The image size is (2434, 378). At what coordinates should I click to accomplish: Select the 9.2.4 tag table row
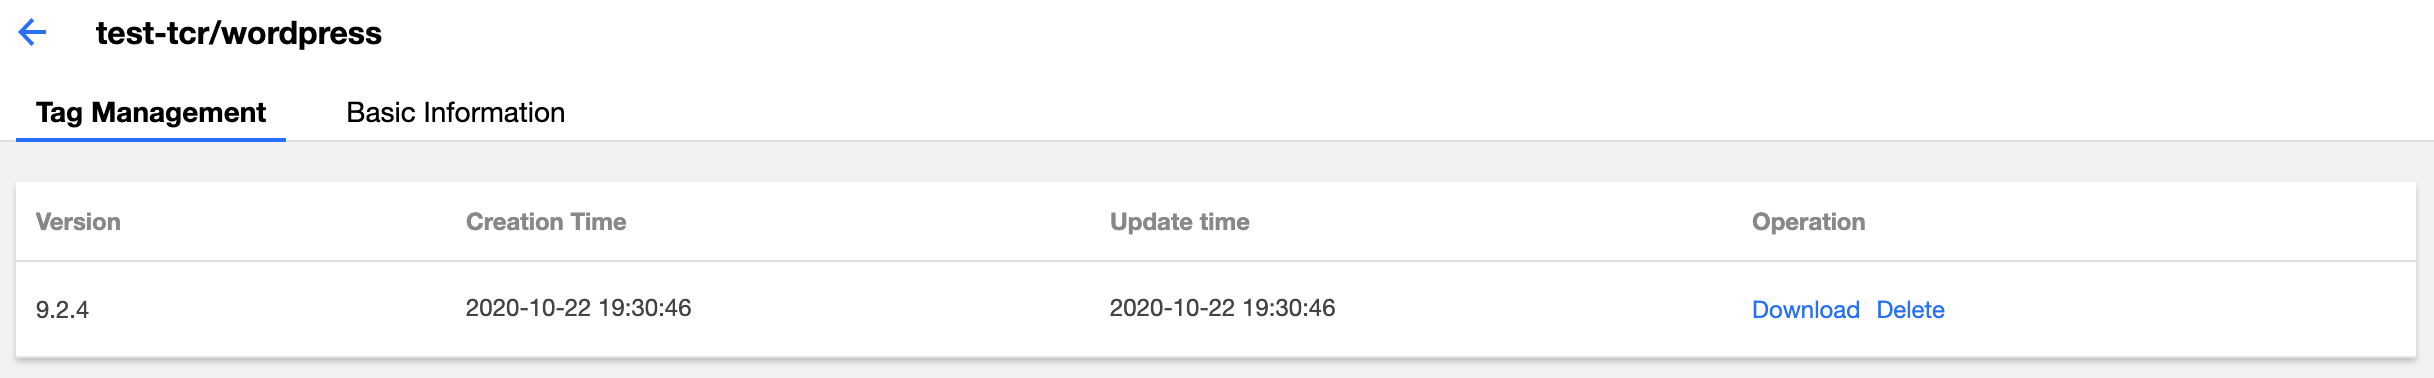click(1216, 309)
